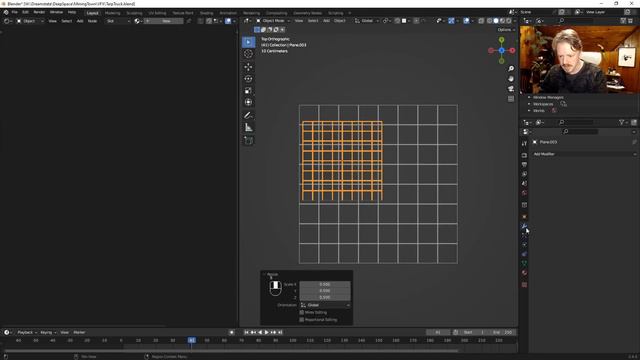640x360 pixels.
Task: Open the Tool properties tab
Action: click(524, 144)
